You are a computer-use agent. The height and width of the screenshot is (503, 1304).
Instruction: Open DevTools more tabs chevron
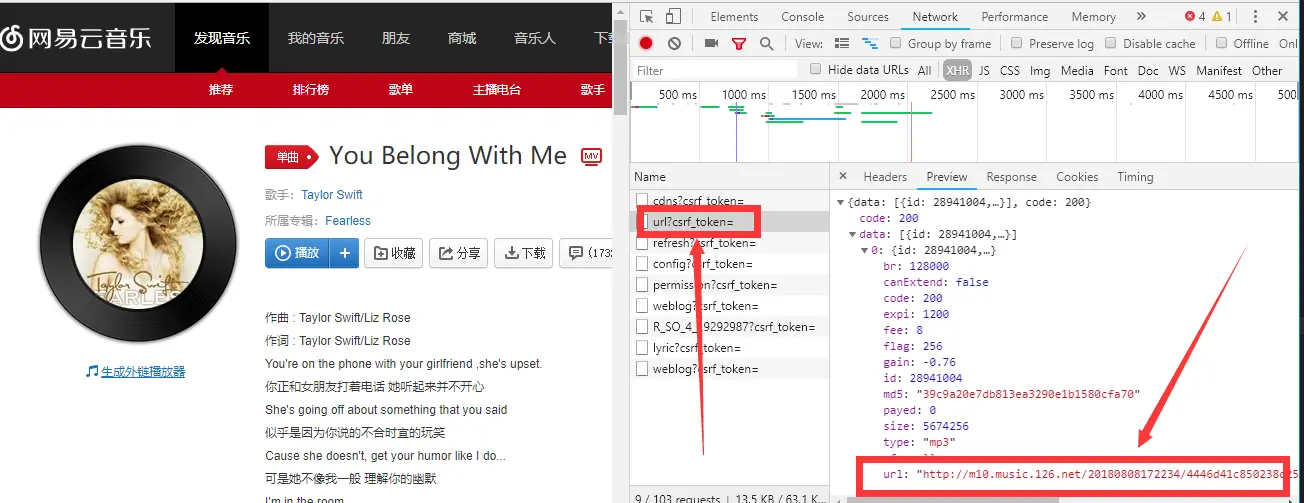coord(1141,16)
